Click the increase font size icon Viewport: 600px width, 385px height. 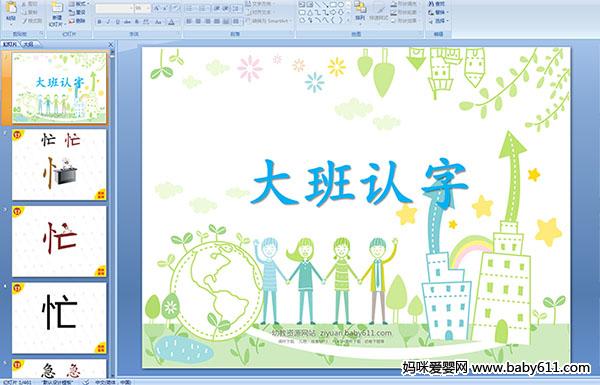[157, 8]
